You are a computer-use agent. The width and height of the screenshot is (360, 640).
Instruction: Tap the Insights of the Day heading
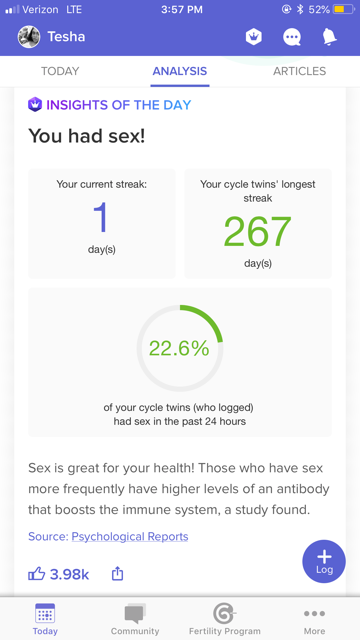109,105
